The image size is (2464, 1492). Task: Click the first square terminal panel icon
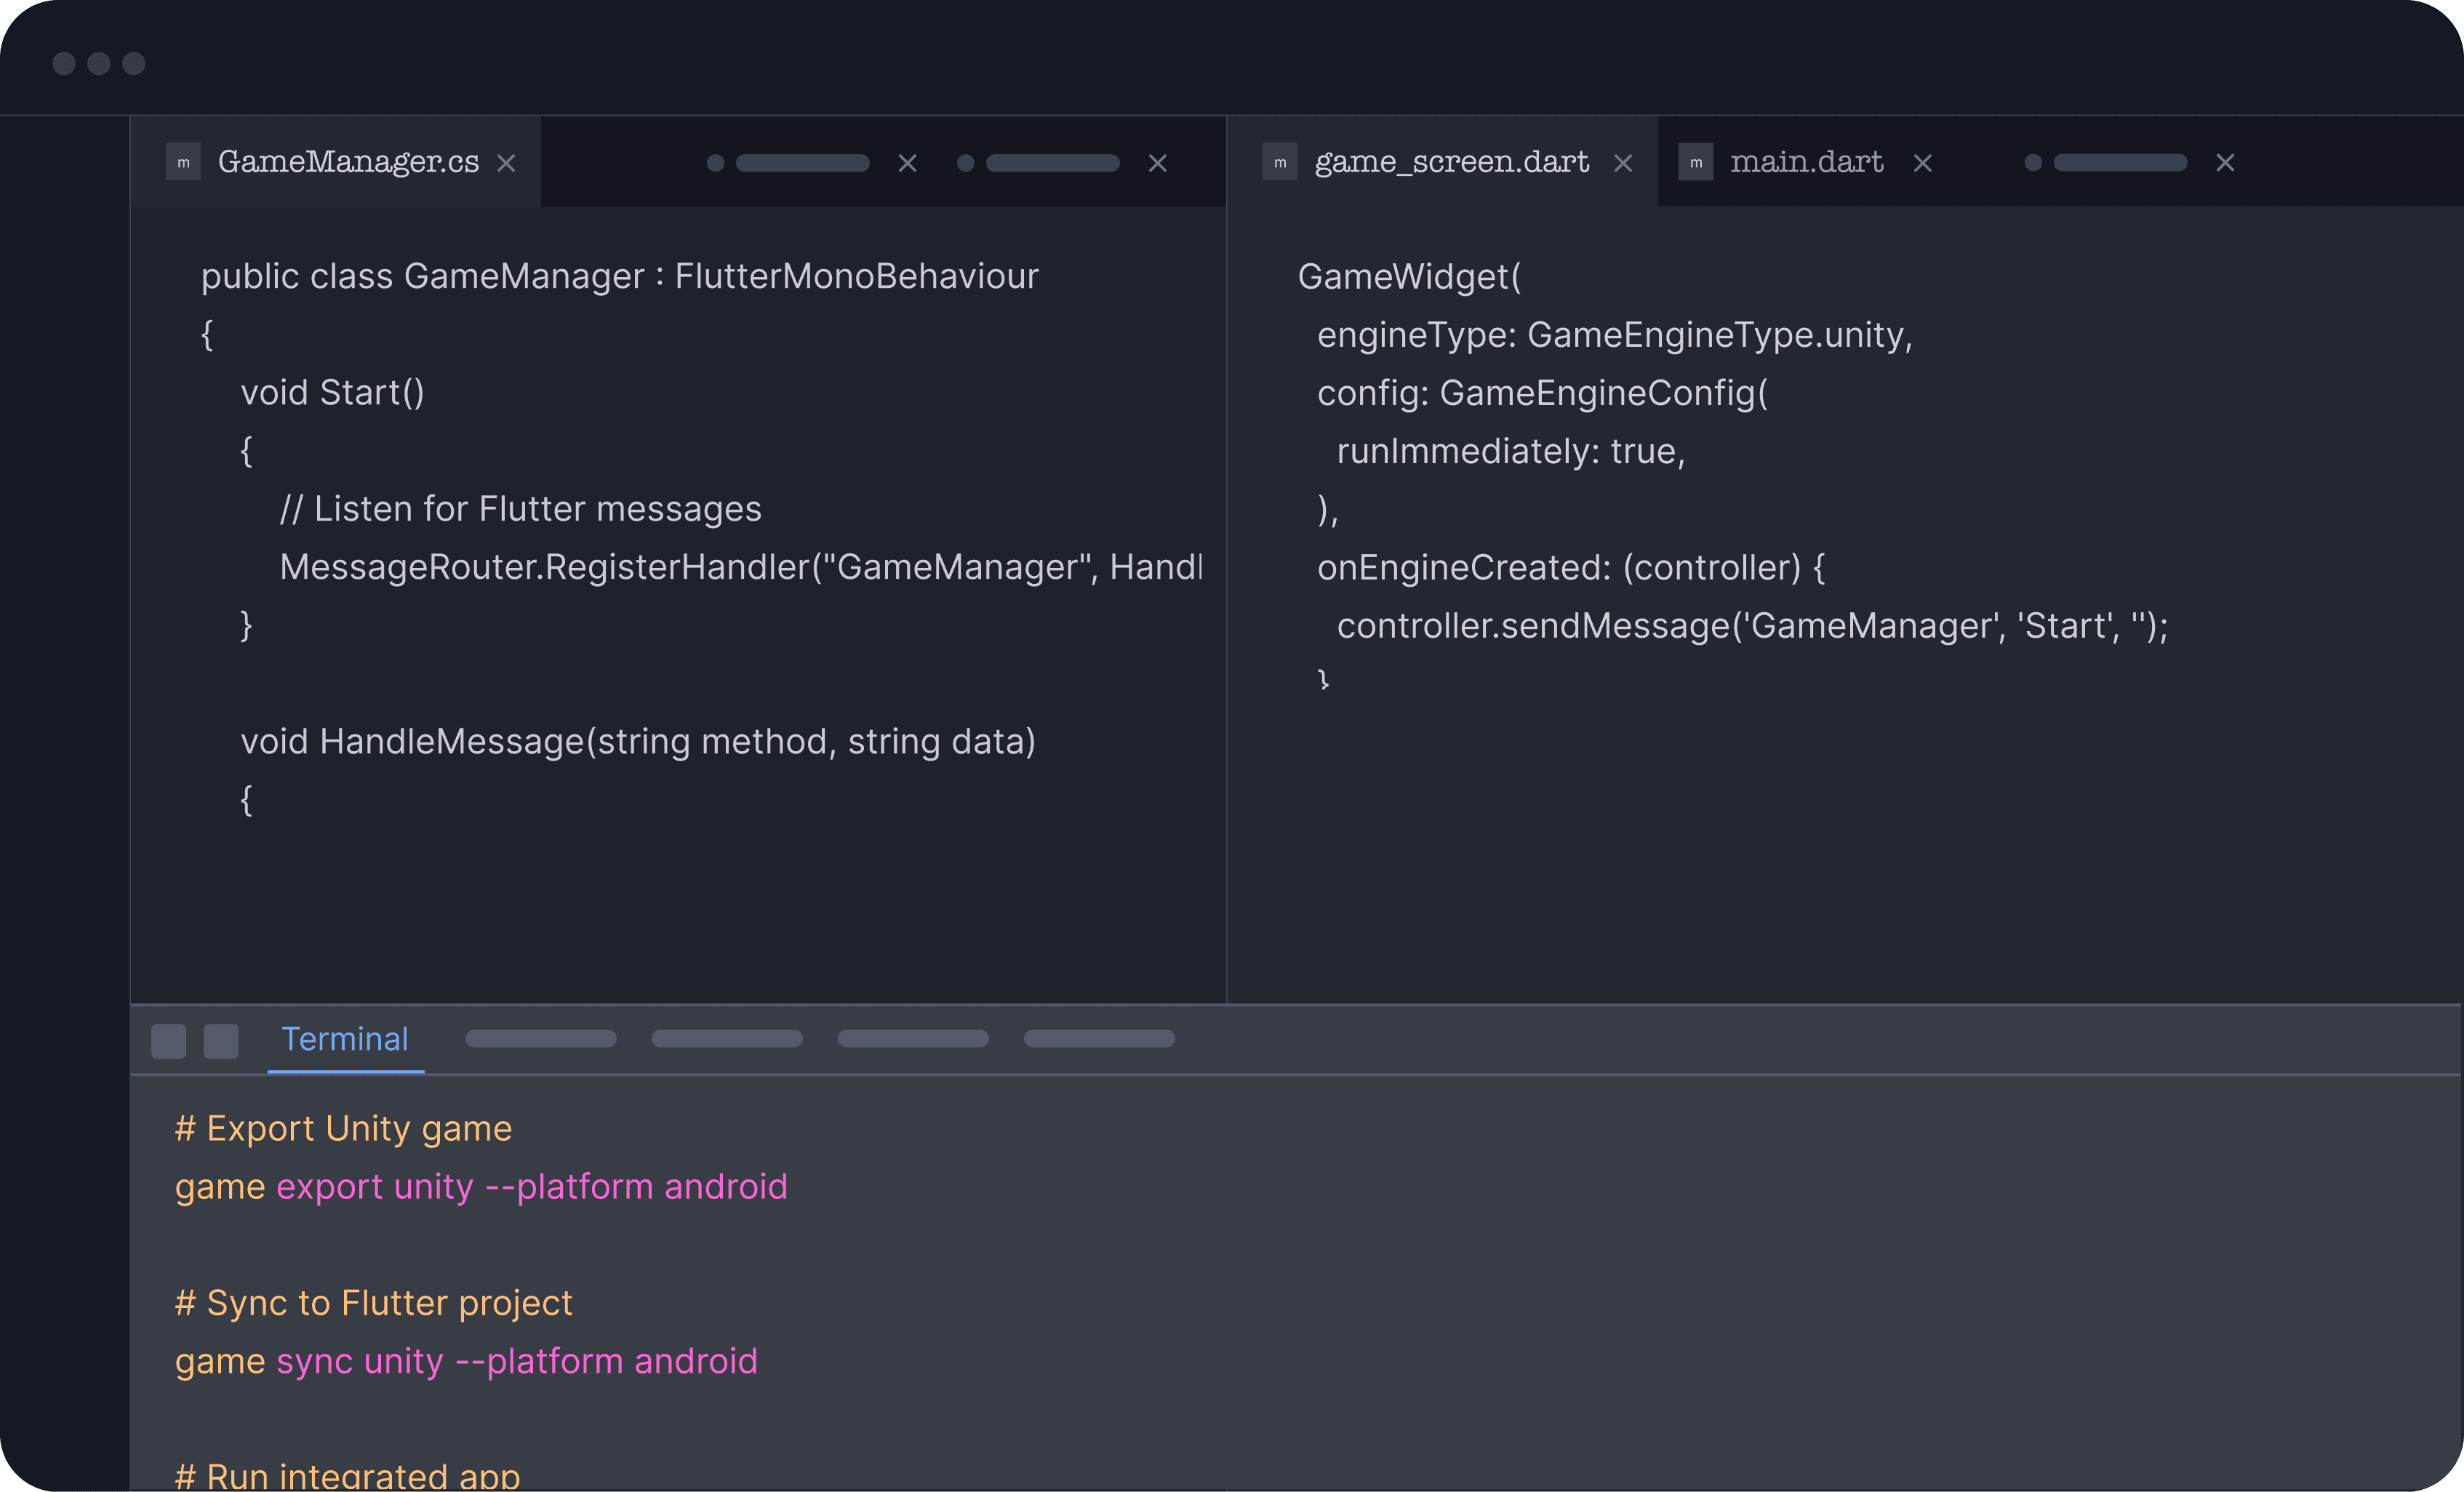point(168,1041)
